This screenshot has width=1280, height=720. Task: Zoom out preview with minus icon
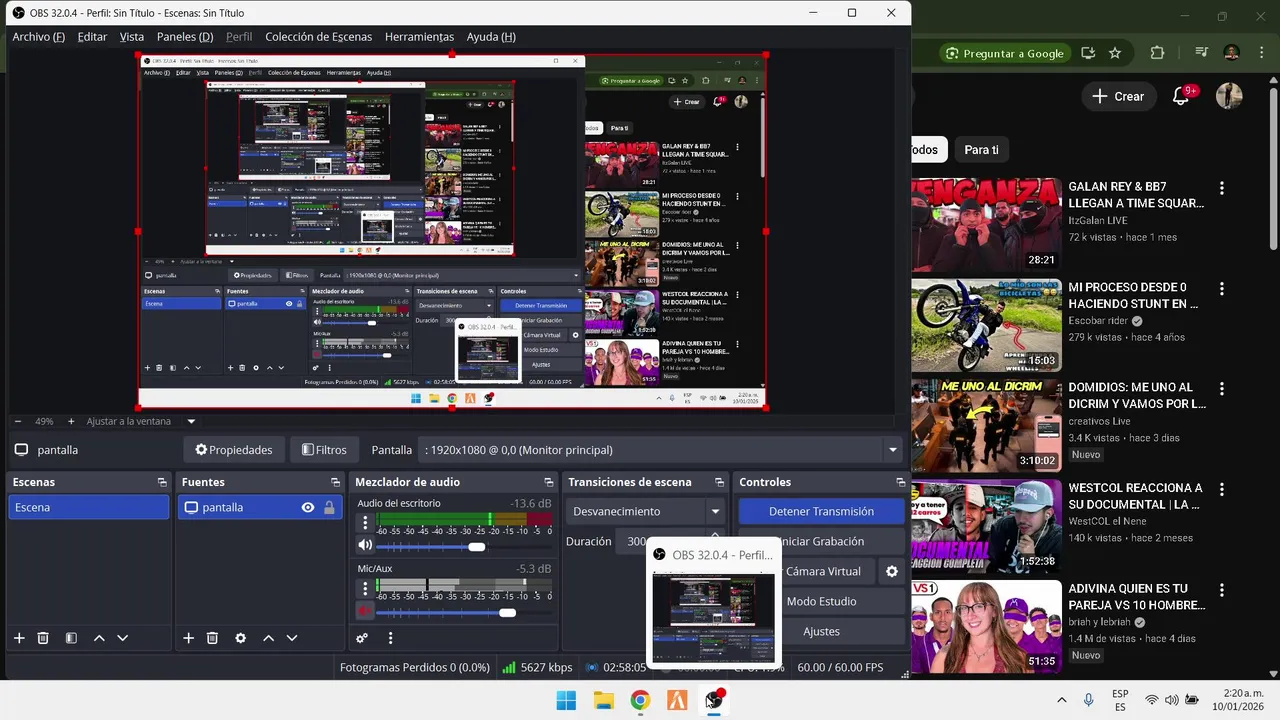point(17,421)
